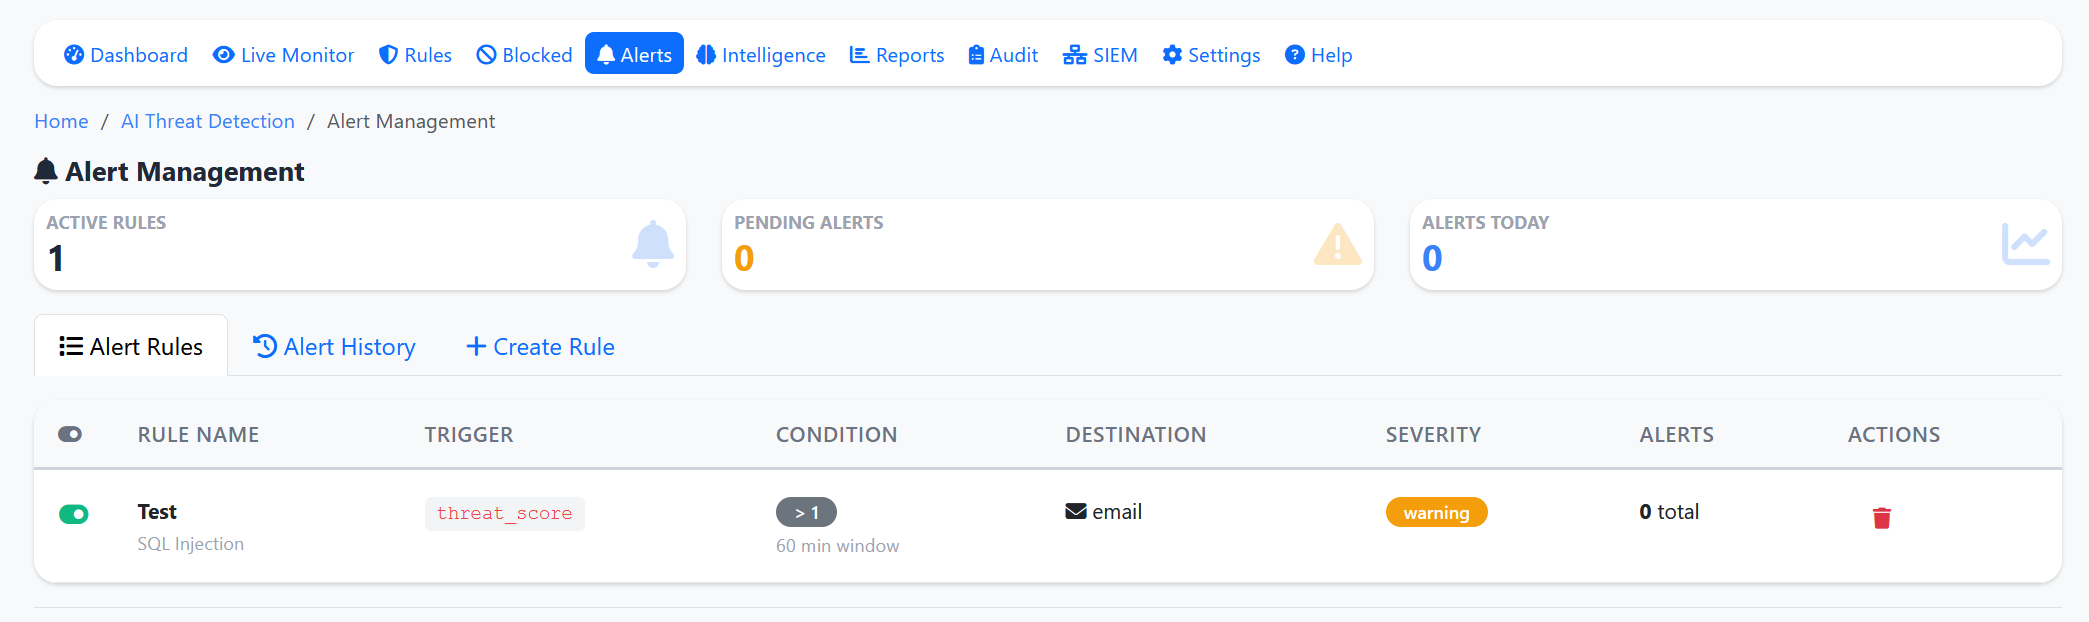Navigate to AI Threat Detection breadcrumb link
This screenshot has height=622, width=2089.
(207, 121)
